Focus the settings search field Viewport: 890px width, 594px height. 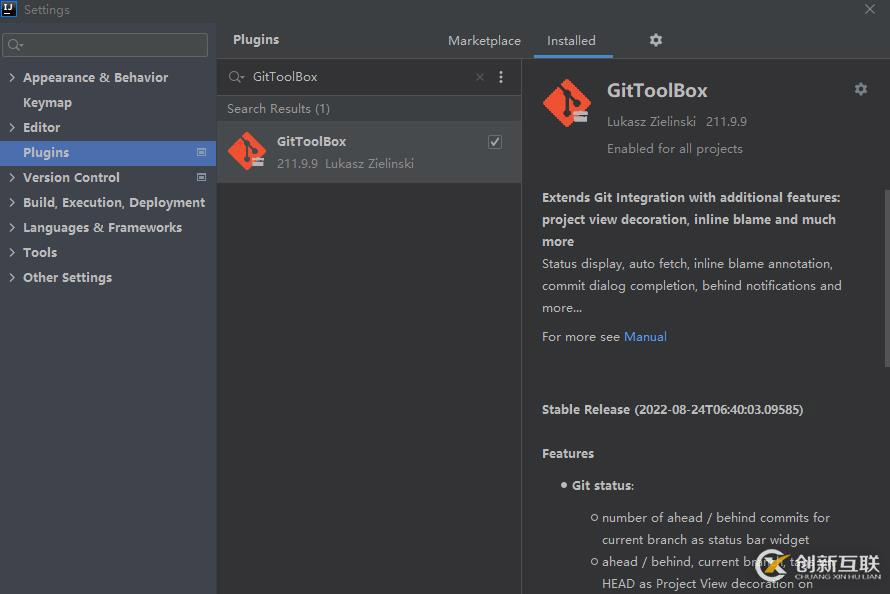coord(105,45)
